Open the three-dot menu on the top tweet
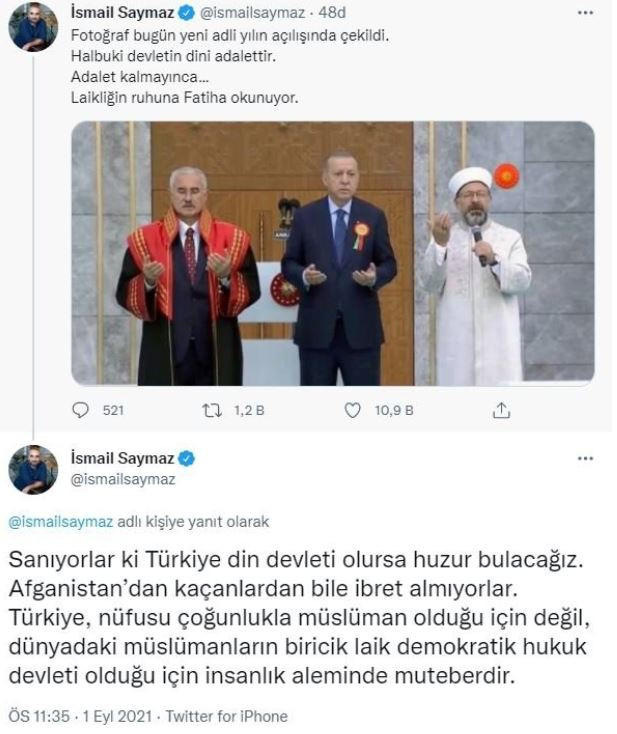 tap(586, 13)
